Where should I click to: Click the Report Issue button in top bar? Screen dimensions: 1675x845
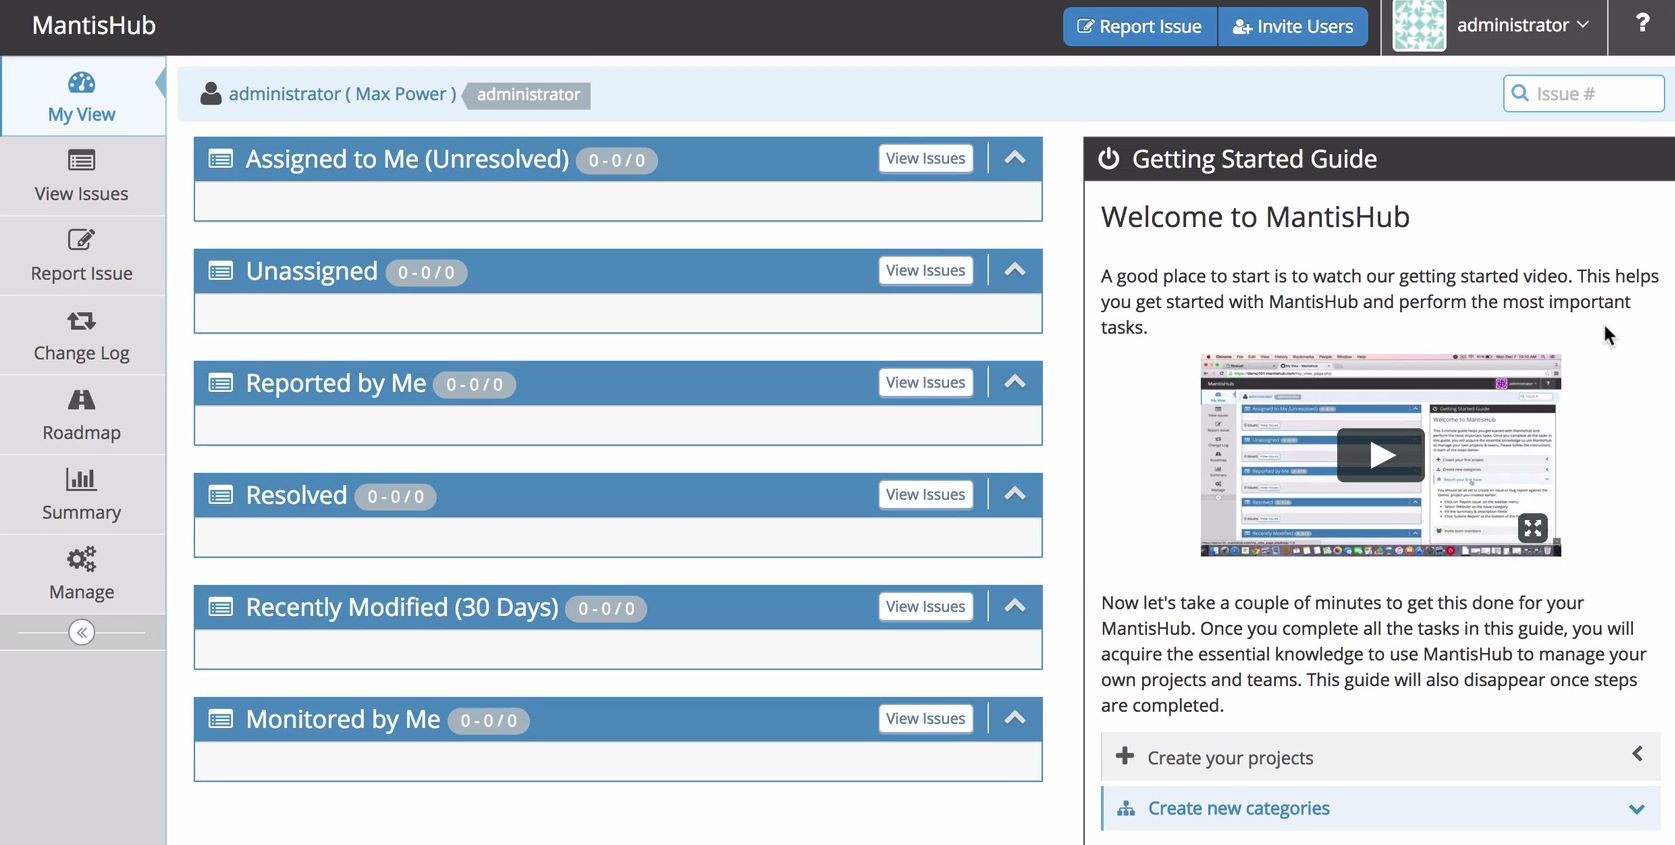click(1140, 26)
